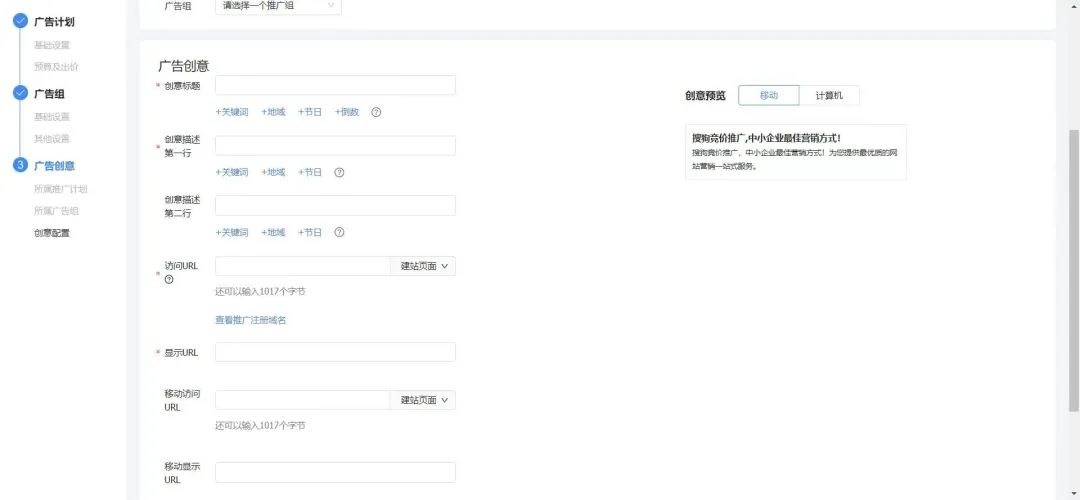
Task: Insert +关键词 into the 创意标题
Action: coord(232,112)
